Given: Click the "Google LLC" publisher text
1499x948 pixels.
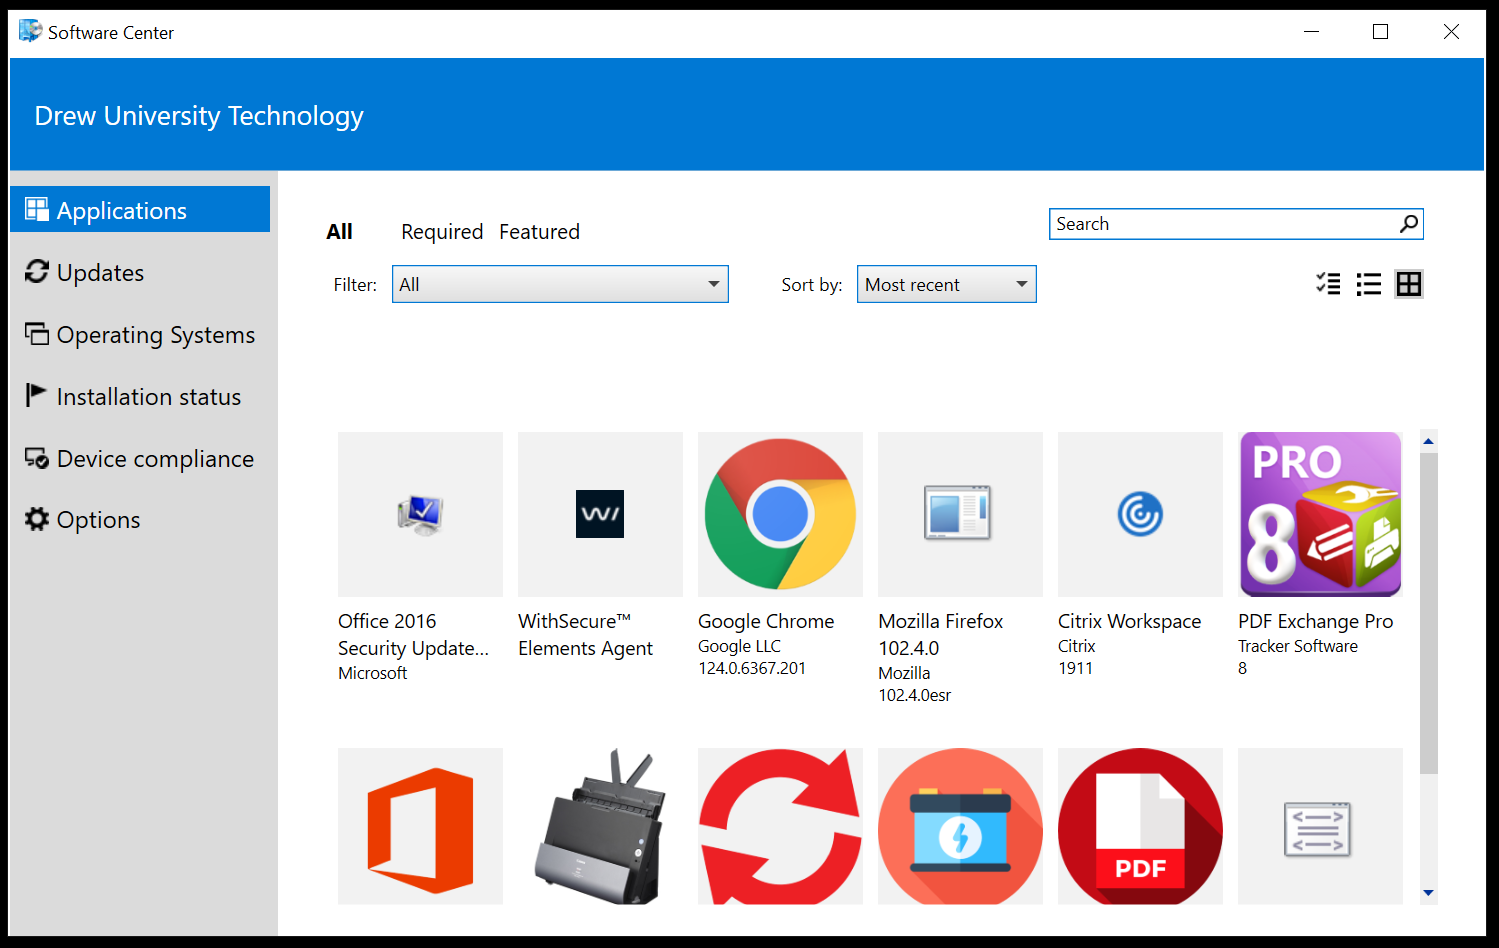Looking at the screenshot, I should click(739, 646).
